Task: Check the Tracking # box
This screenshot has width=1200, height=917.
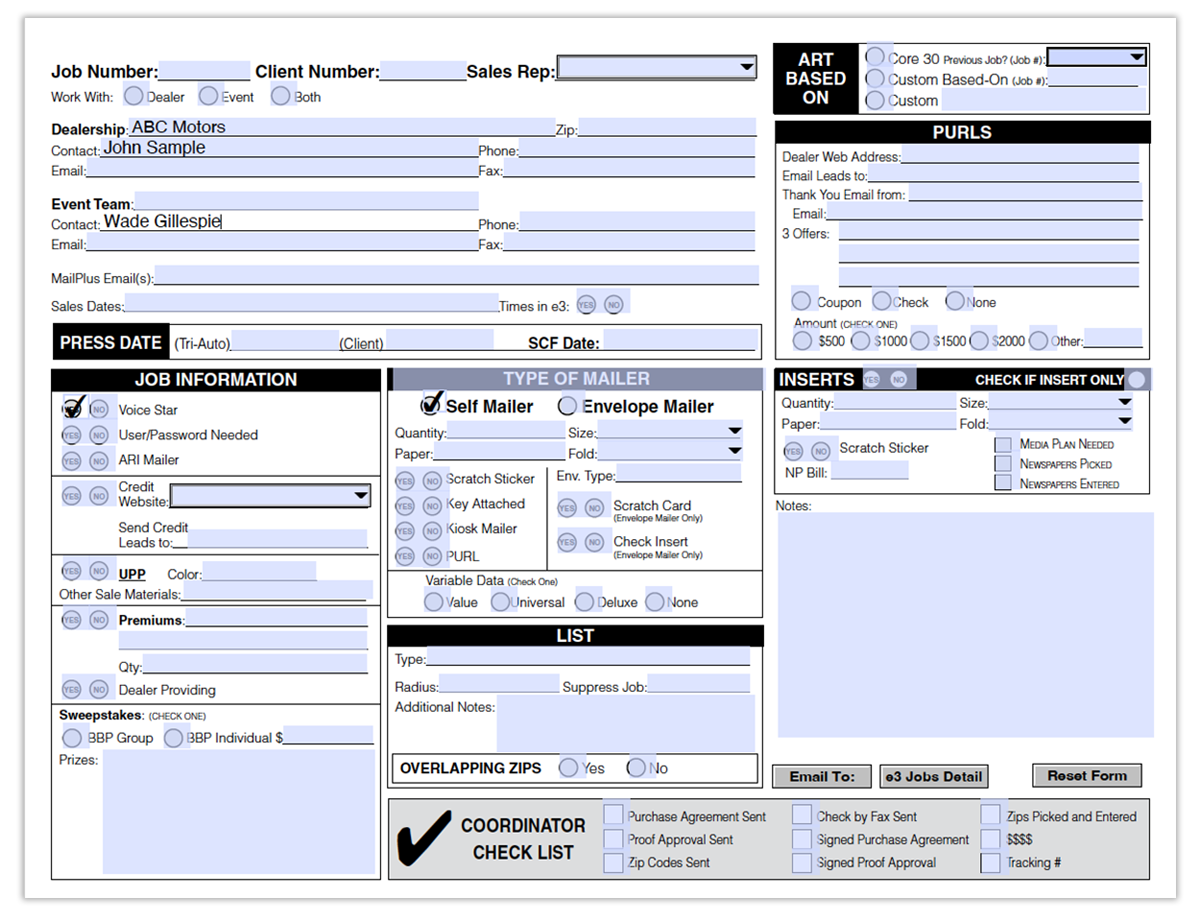Action: (x=990, y=862)
